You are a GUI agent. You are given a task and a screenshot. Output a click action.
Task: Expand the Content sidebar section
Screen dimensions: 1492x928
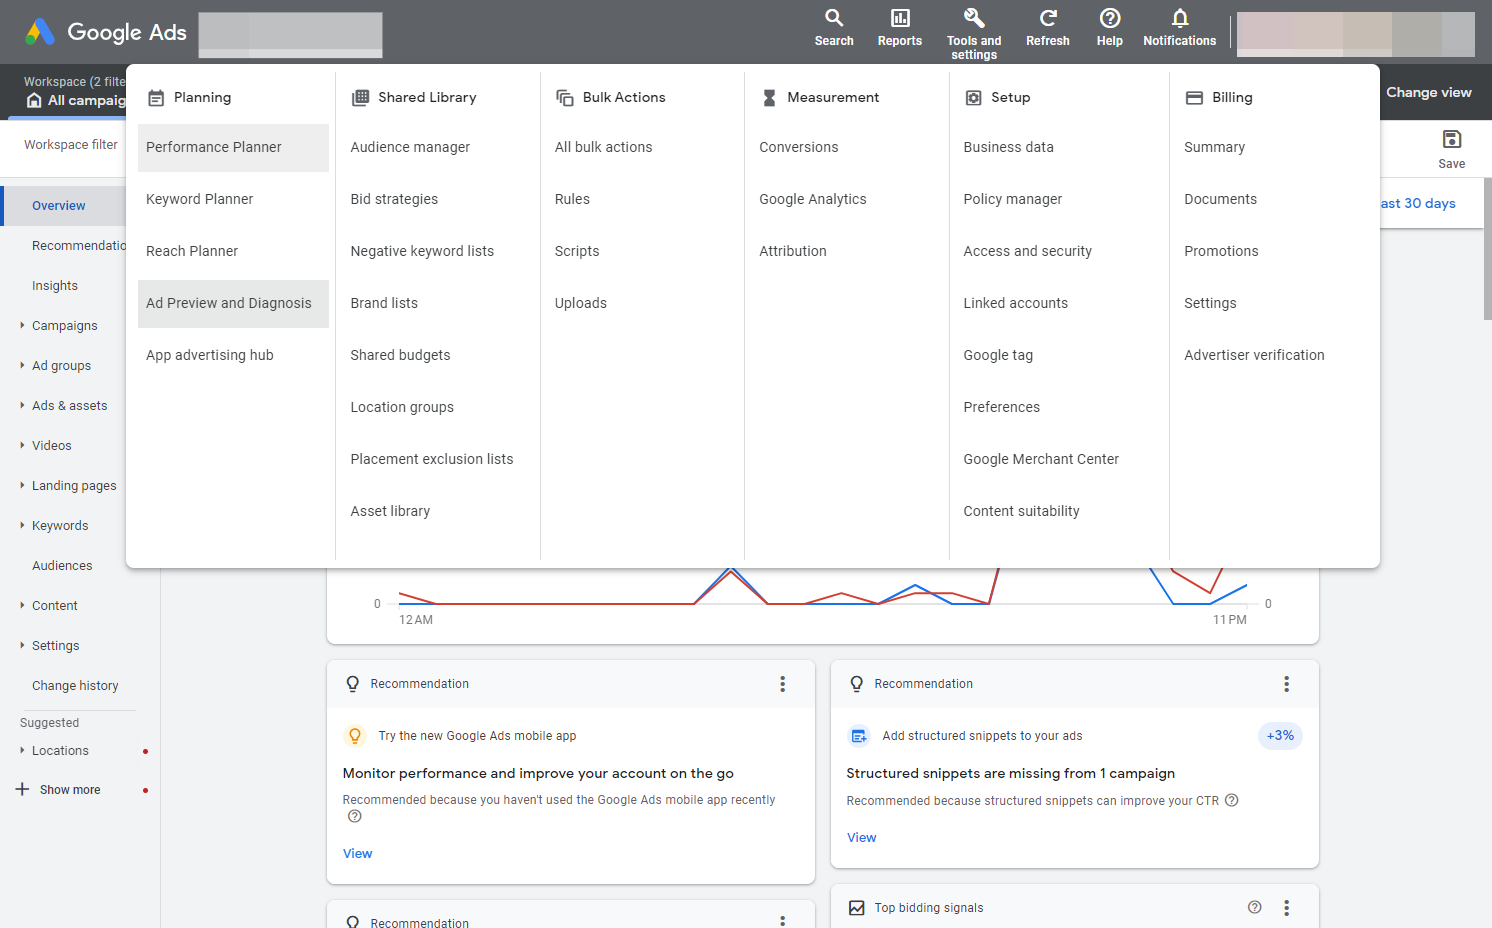[22, 605]
